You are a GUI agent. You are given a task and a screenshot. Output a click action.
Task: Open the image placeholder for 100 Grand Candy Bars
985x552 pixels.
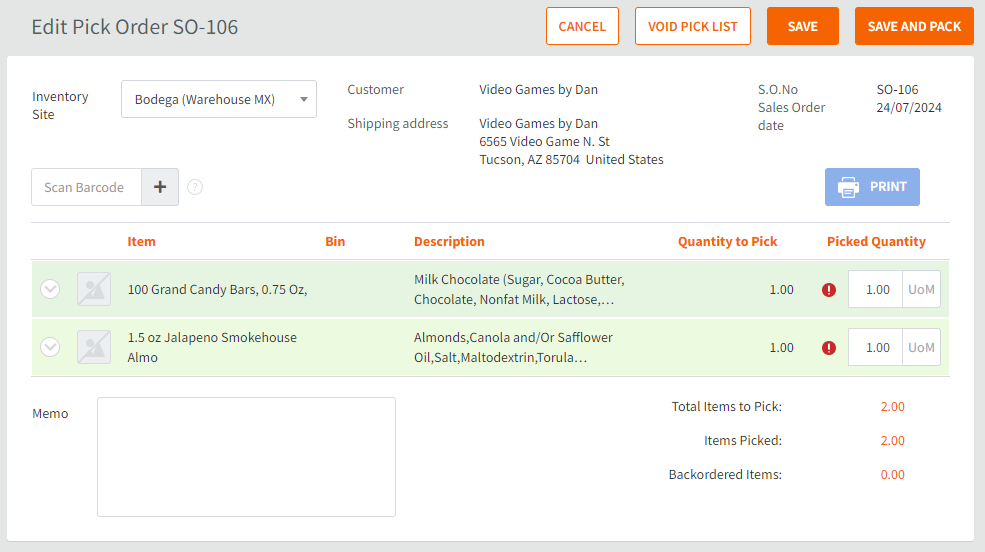point(94,289)
